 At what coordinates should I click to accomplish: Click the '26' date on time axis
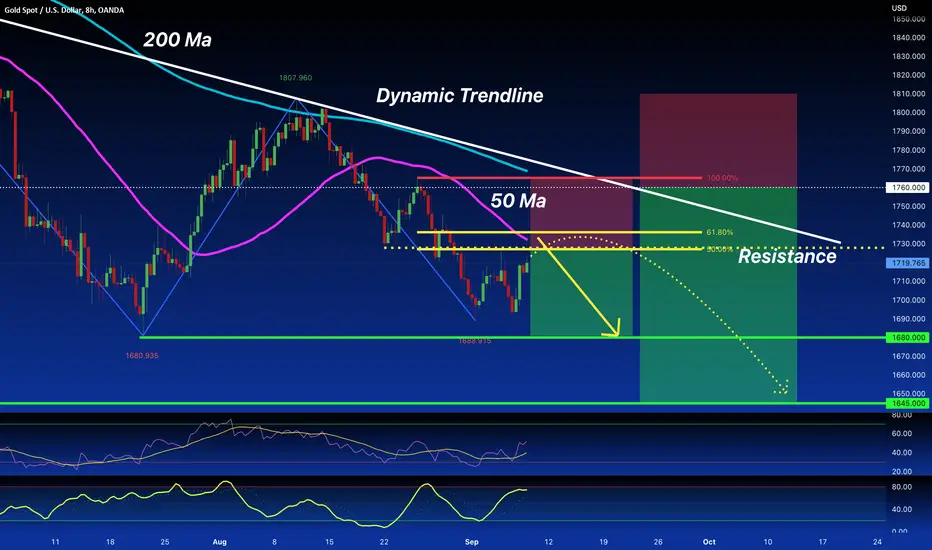click(x=658, y=542)
